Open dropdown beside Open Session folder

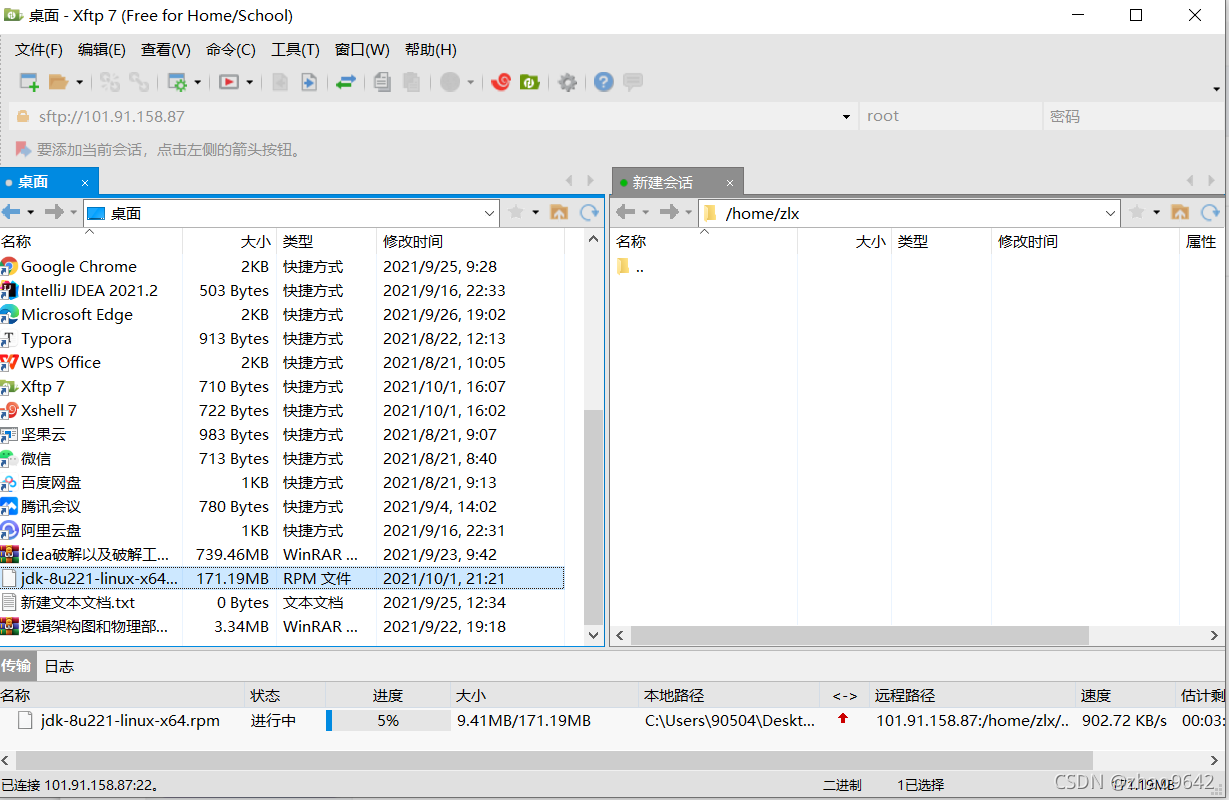point(79,82)
